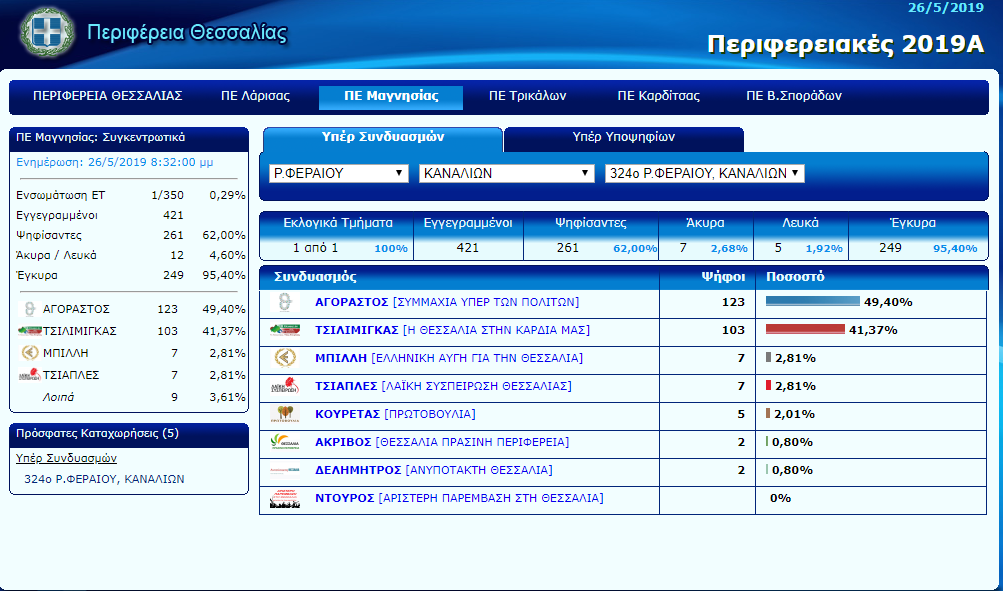Viewport: 1003px width, 591px height.
Task: Click the ΝΤΟΥΡΟΣ party logo in results table
Action: [x=284, y=498]
